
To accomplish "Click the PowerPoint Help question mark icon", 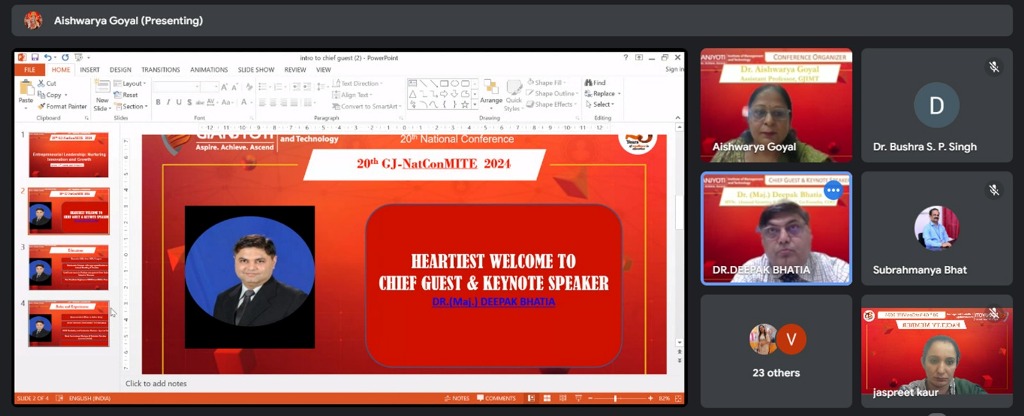I will tap(626, 57).
